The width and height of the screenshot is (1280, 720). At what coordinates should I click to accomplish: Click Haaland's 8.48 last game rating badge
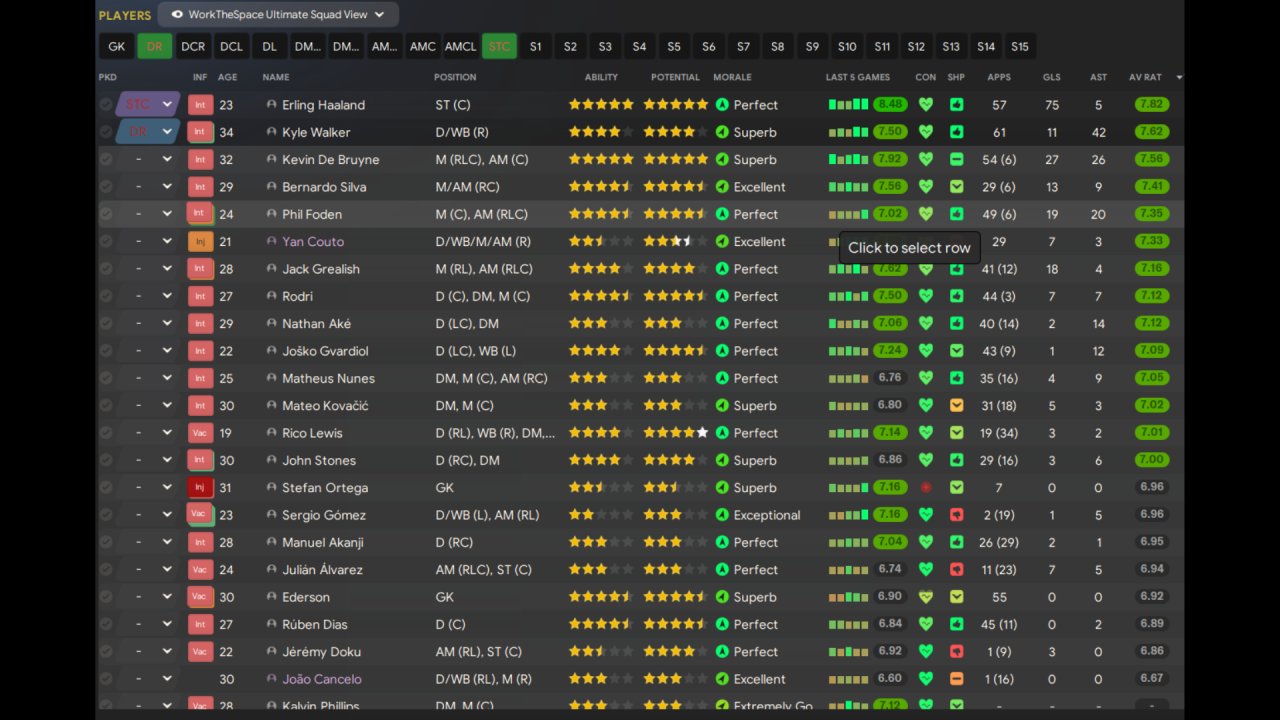(890, 104)
